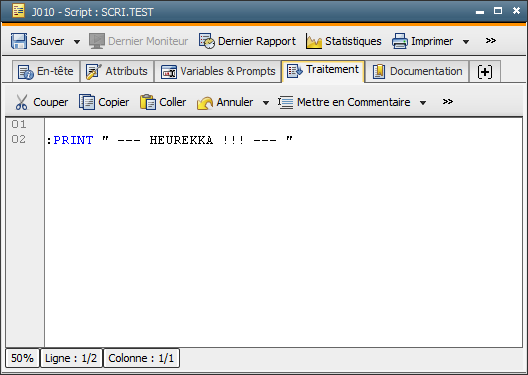This screenshot has width=528, height=375.
Task: Close the SCRI.TEST script window
Action: tap(516, 11)
